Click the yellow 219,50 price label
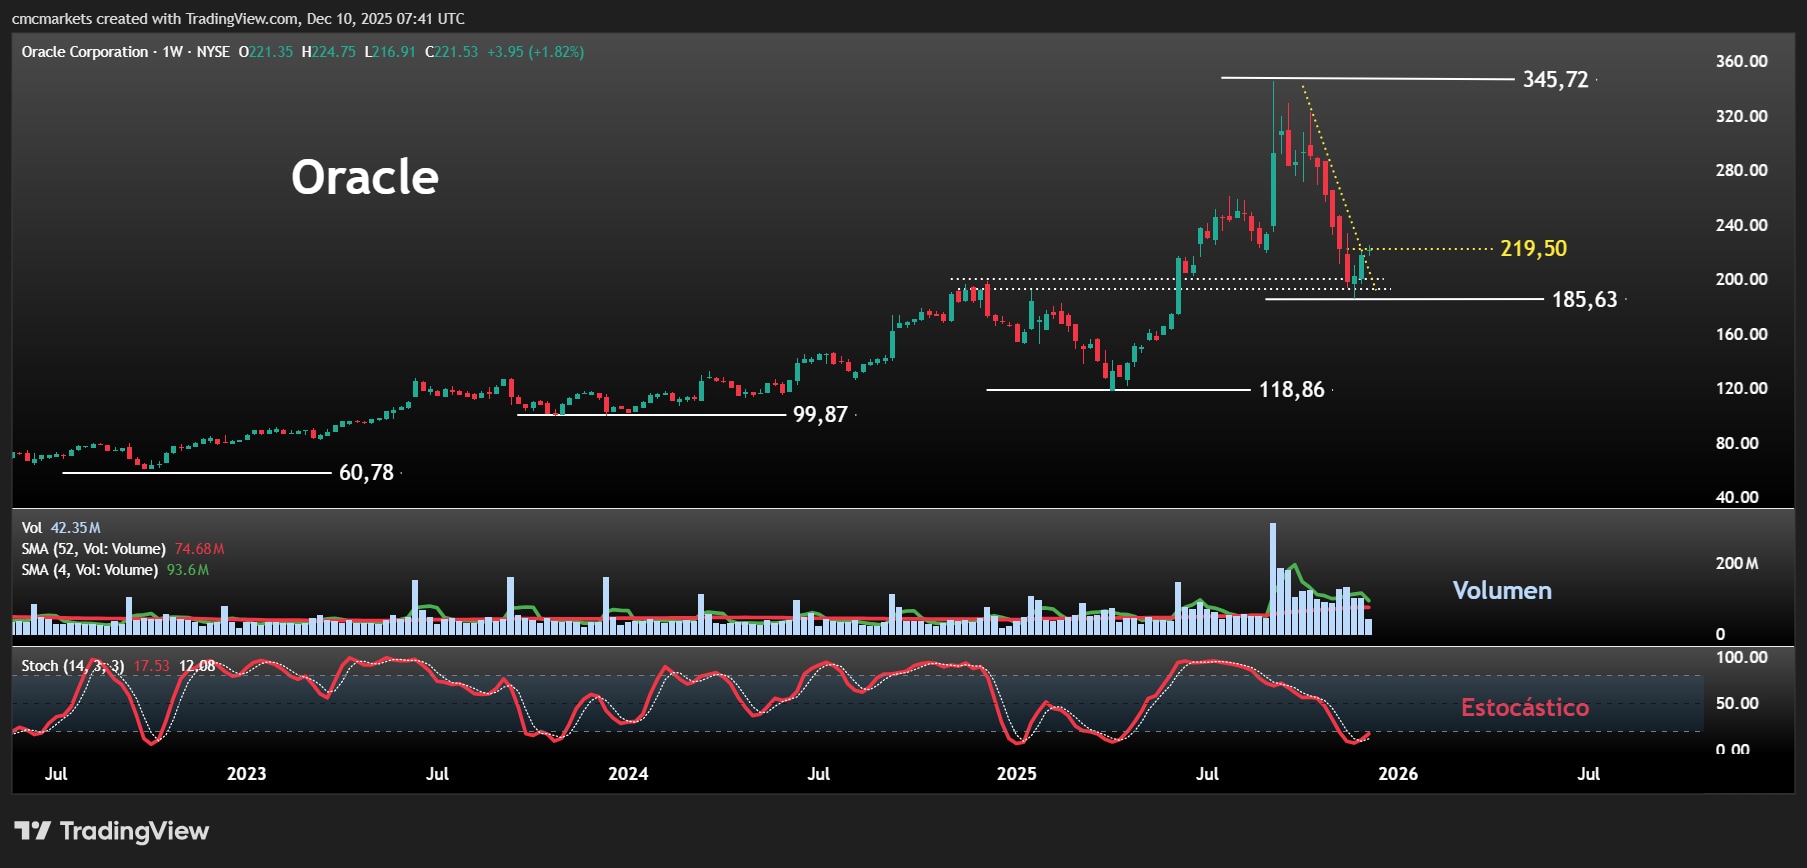 pyautogui.click(x=1533, y=248)
